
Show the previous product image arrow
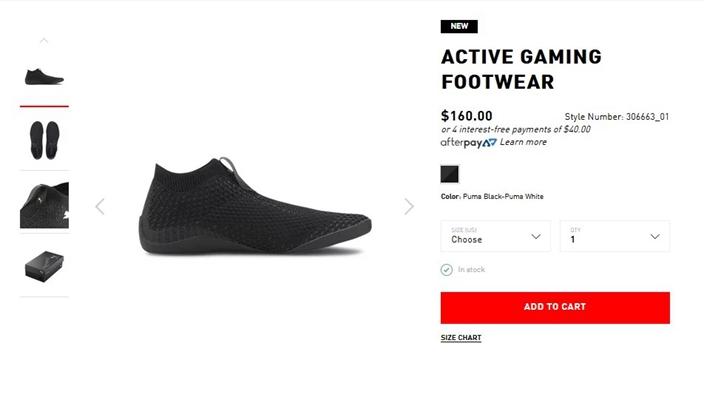pos(100,207)
